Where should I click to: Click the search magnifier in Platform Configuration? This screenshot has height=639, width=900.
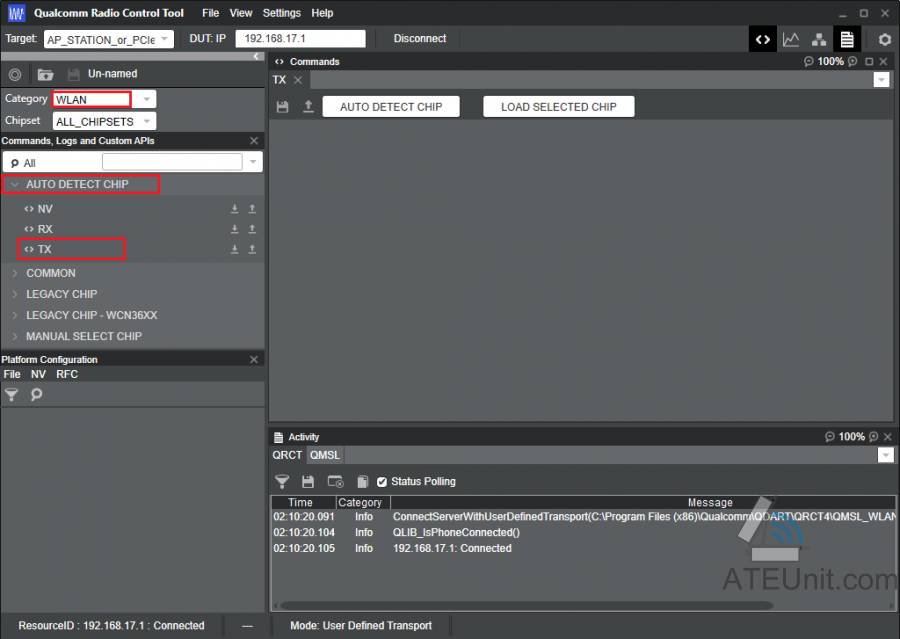(x=36, y=394)
